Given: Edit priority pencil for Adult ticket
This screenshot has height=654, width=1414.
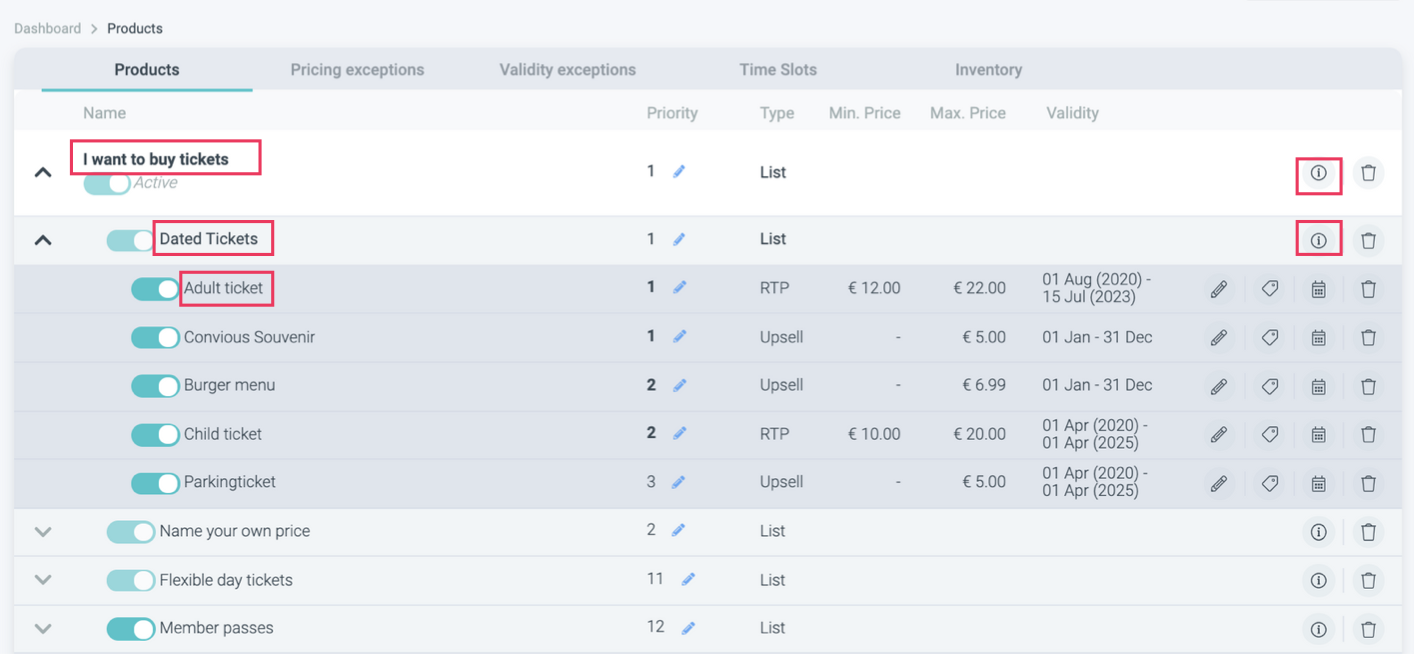Looking at the screenshot, I should click(x=680, y=287).
